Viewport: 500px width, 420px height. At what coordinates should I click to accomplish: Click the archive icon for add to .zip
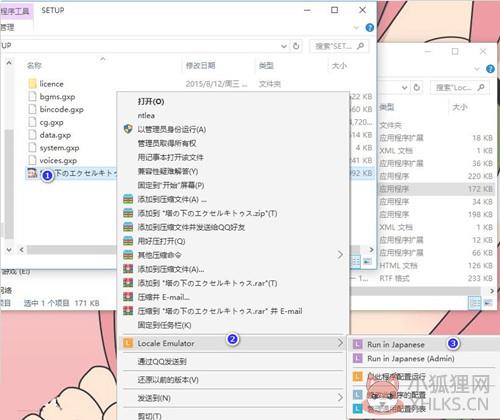click(x=128, y=213)
